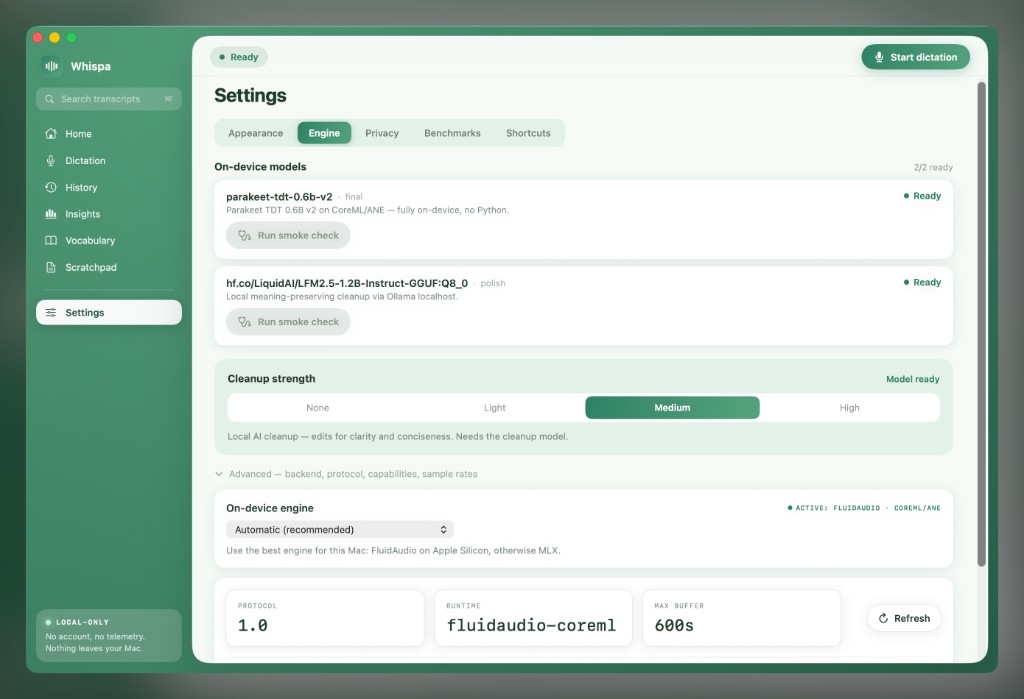Click the 'Model ready' label
The width and height of the screenshot is (1024, 699).
tap(912, 379)
